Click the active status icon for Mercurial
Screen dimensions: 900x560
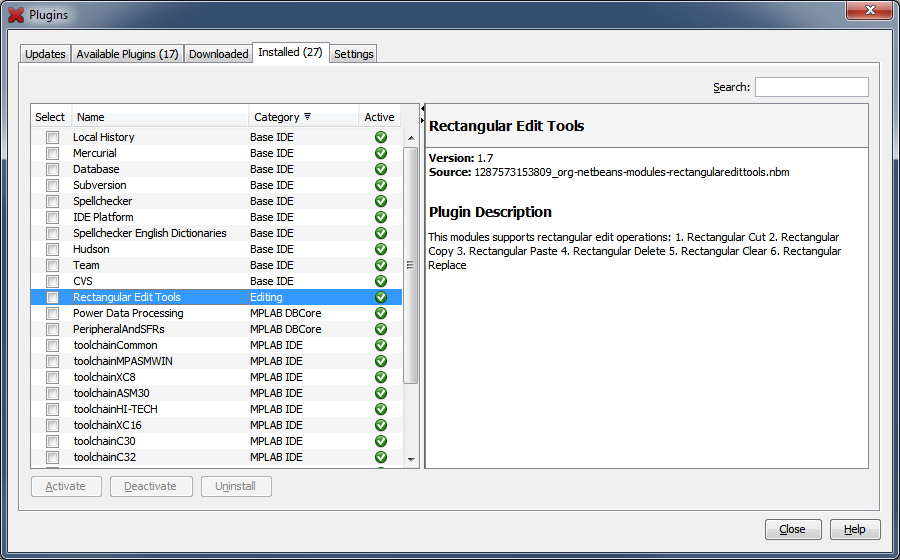point(380,153)
